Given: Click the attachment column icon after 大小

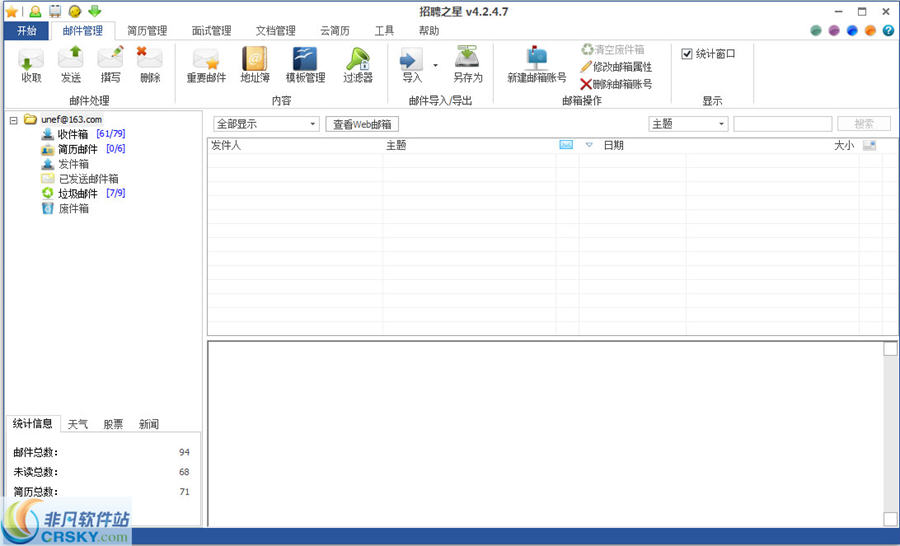Looking at the screenshot, I should [870, 146].
